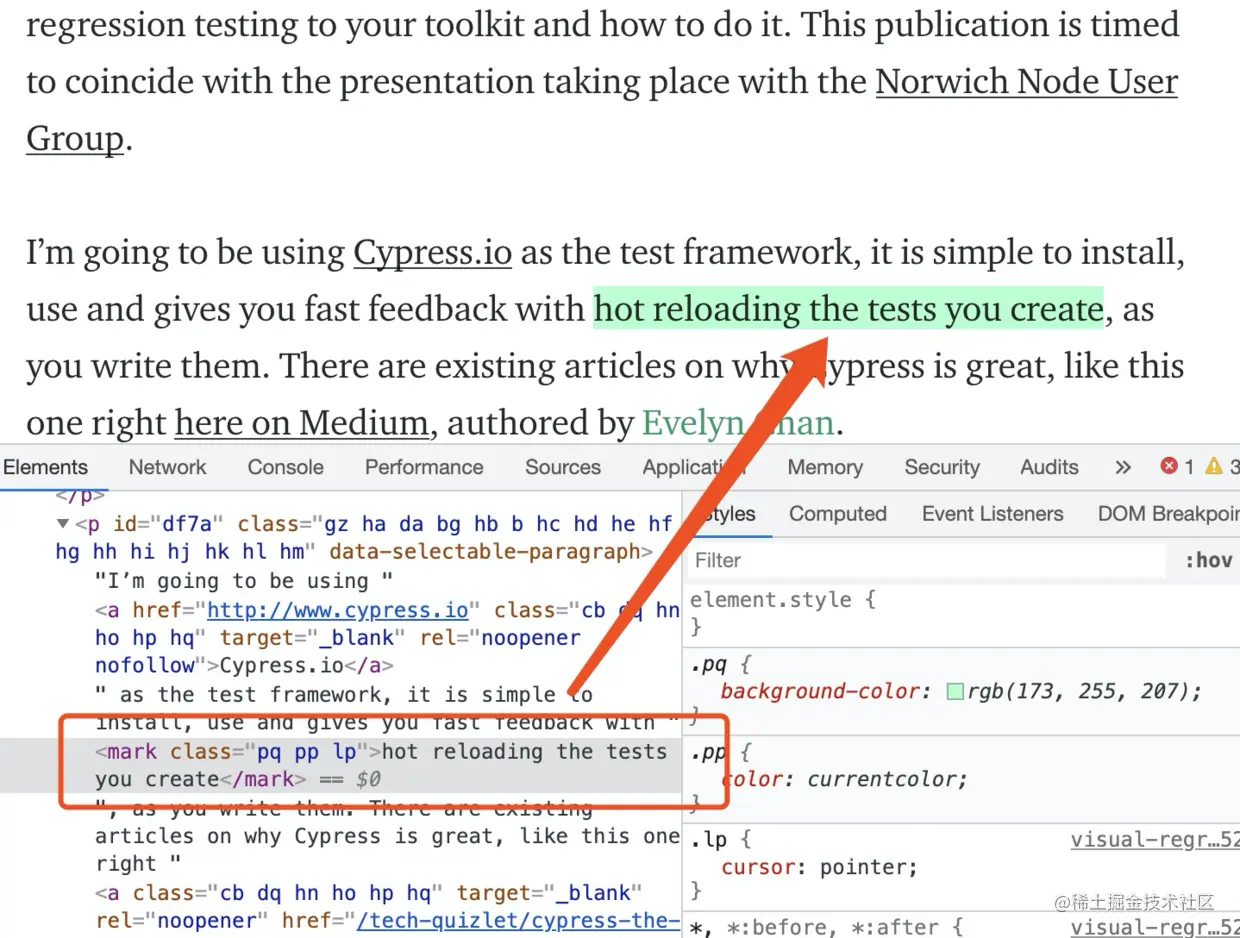1240x938 pixels.
Task: Click the background-color property name
Action: coord(819,691)
